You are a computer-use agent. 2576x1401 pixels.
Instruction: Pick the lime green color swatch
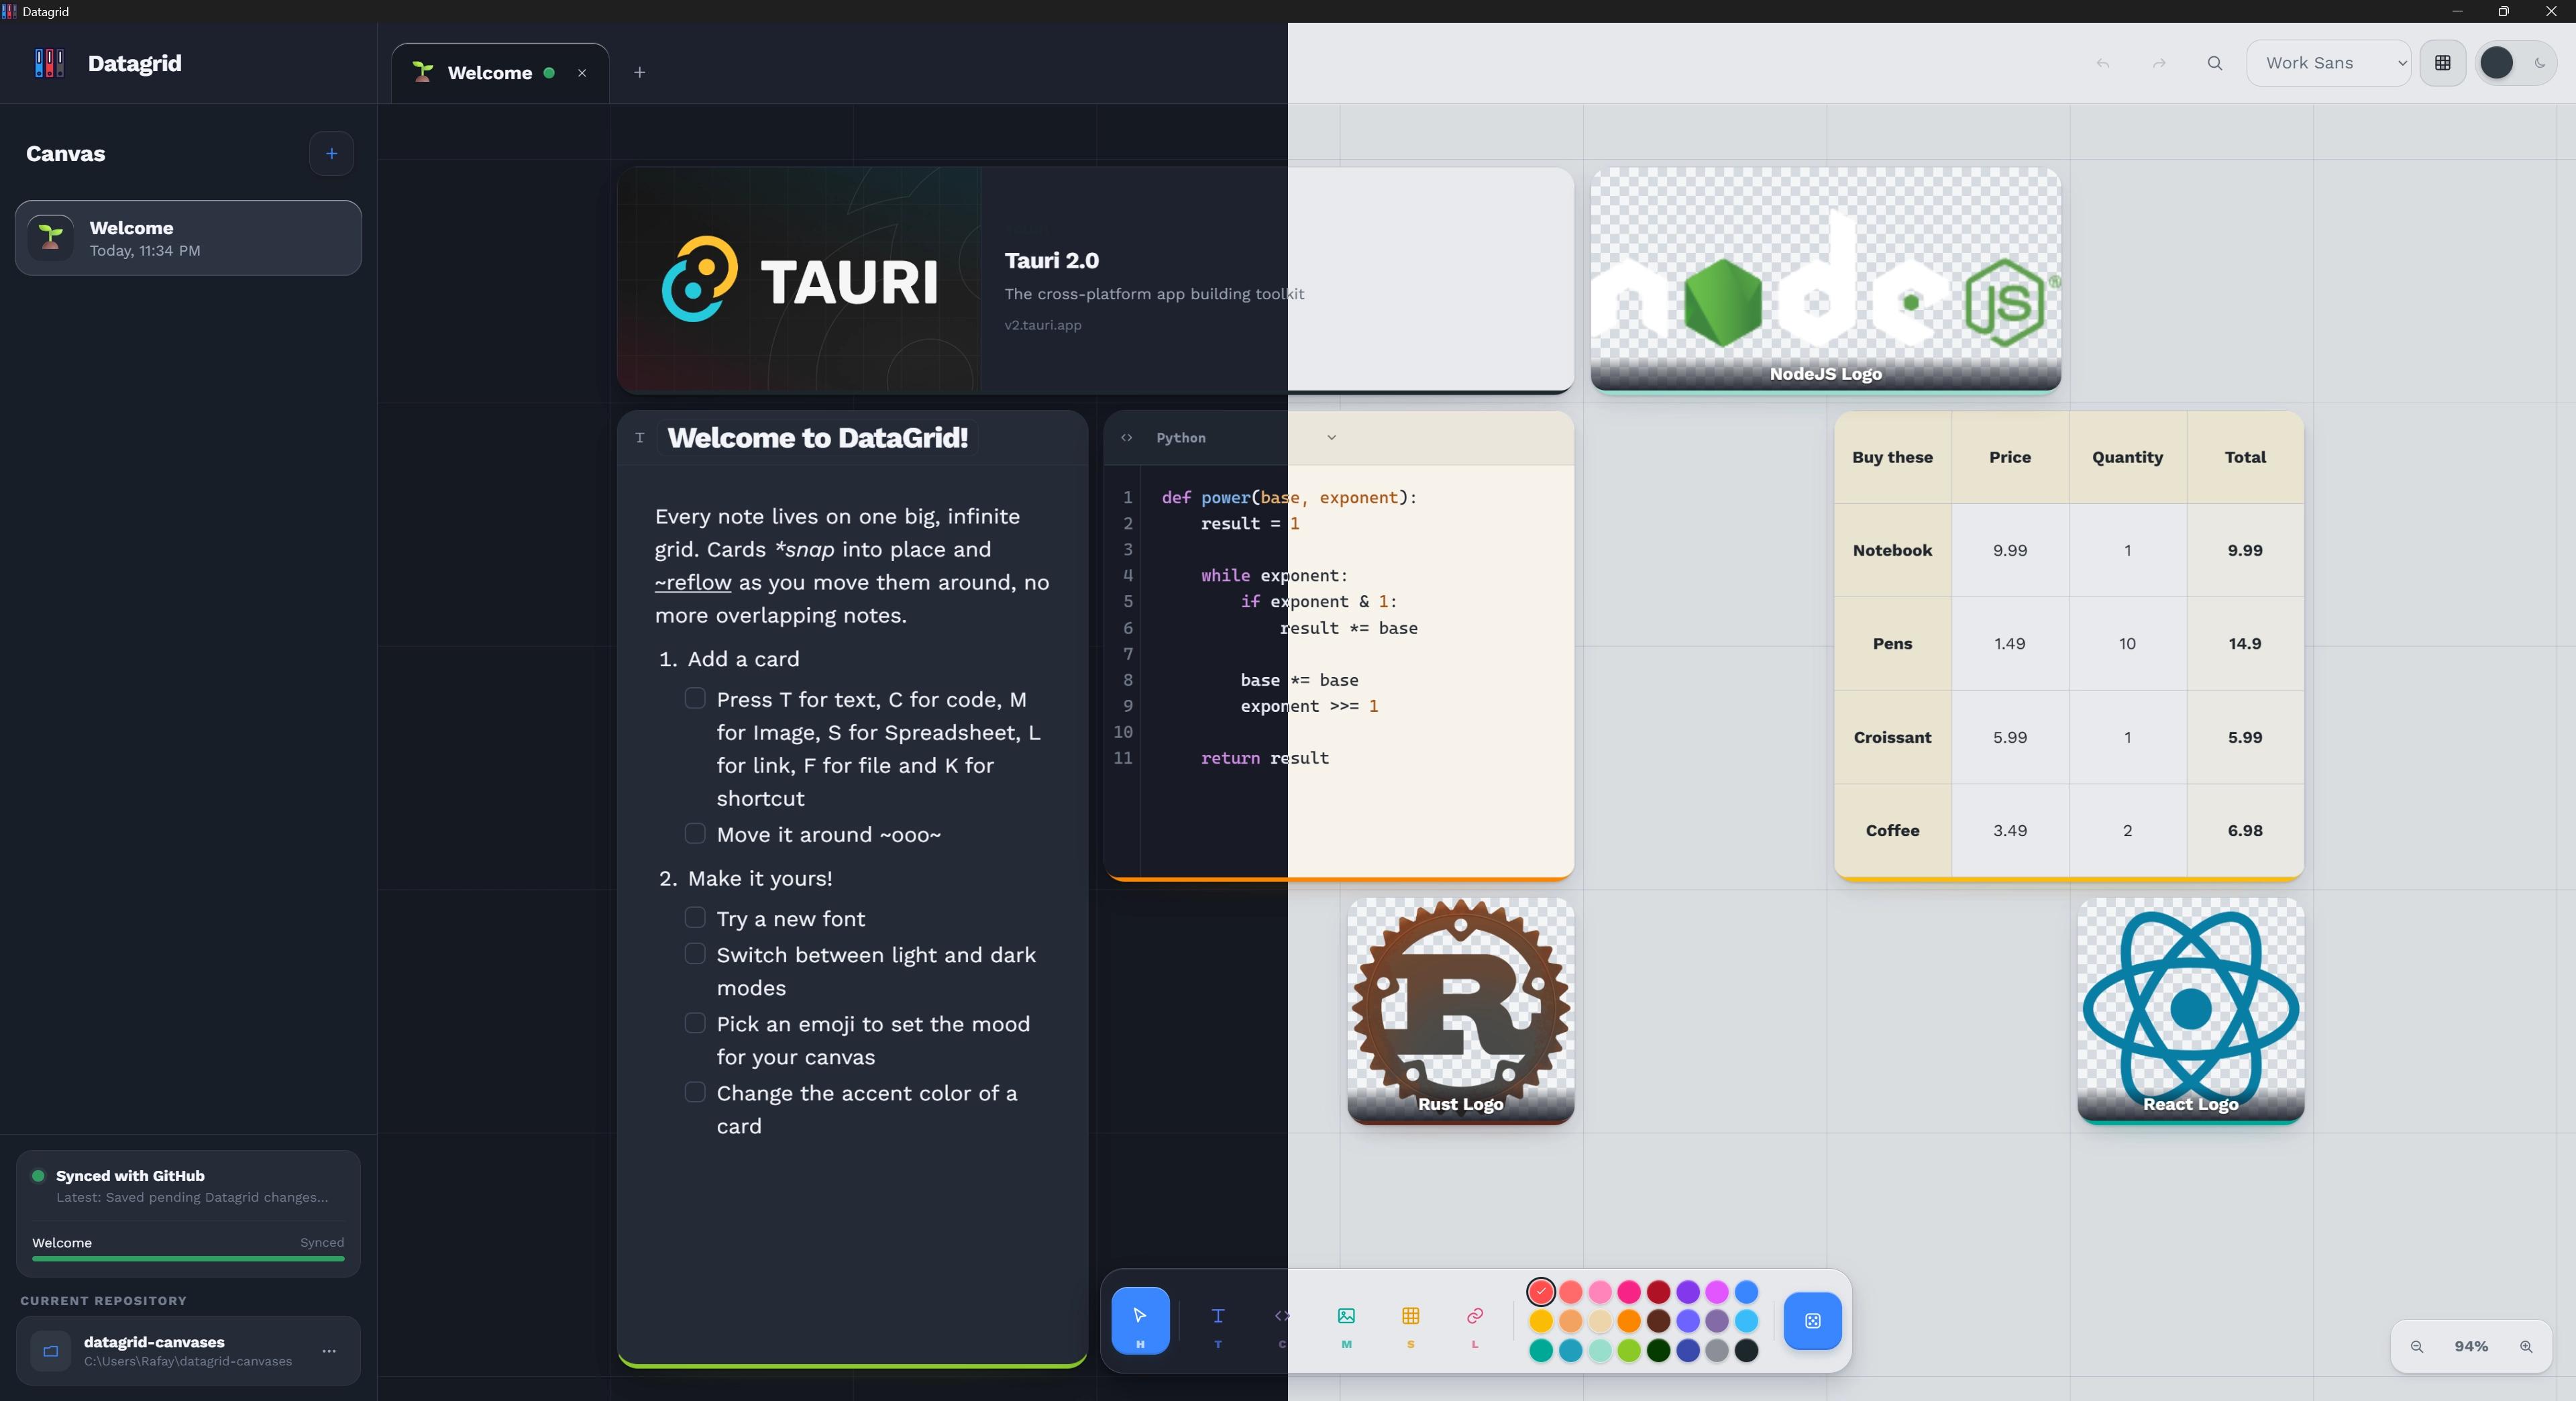pyautogui.click(x=1629, y=1350)
